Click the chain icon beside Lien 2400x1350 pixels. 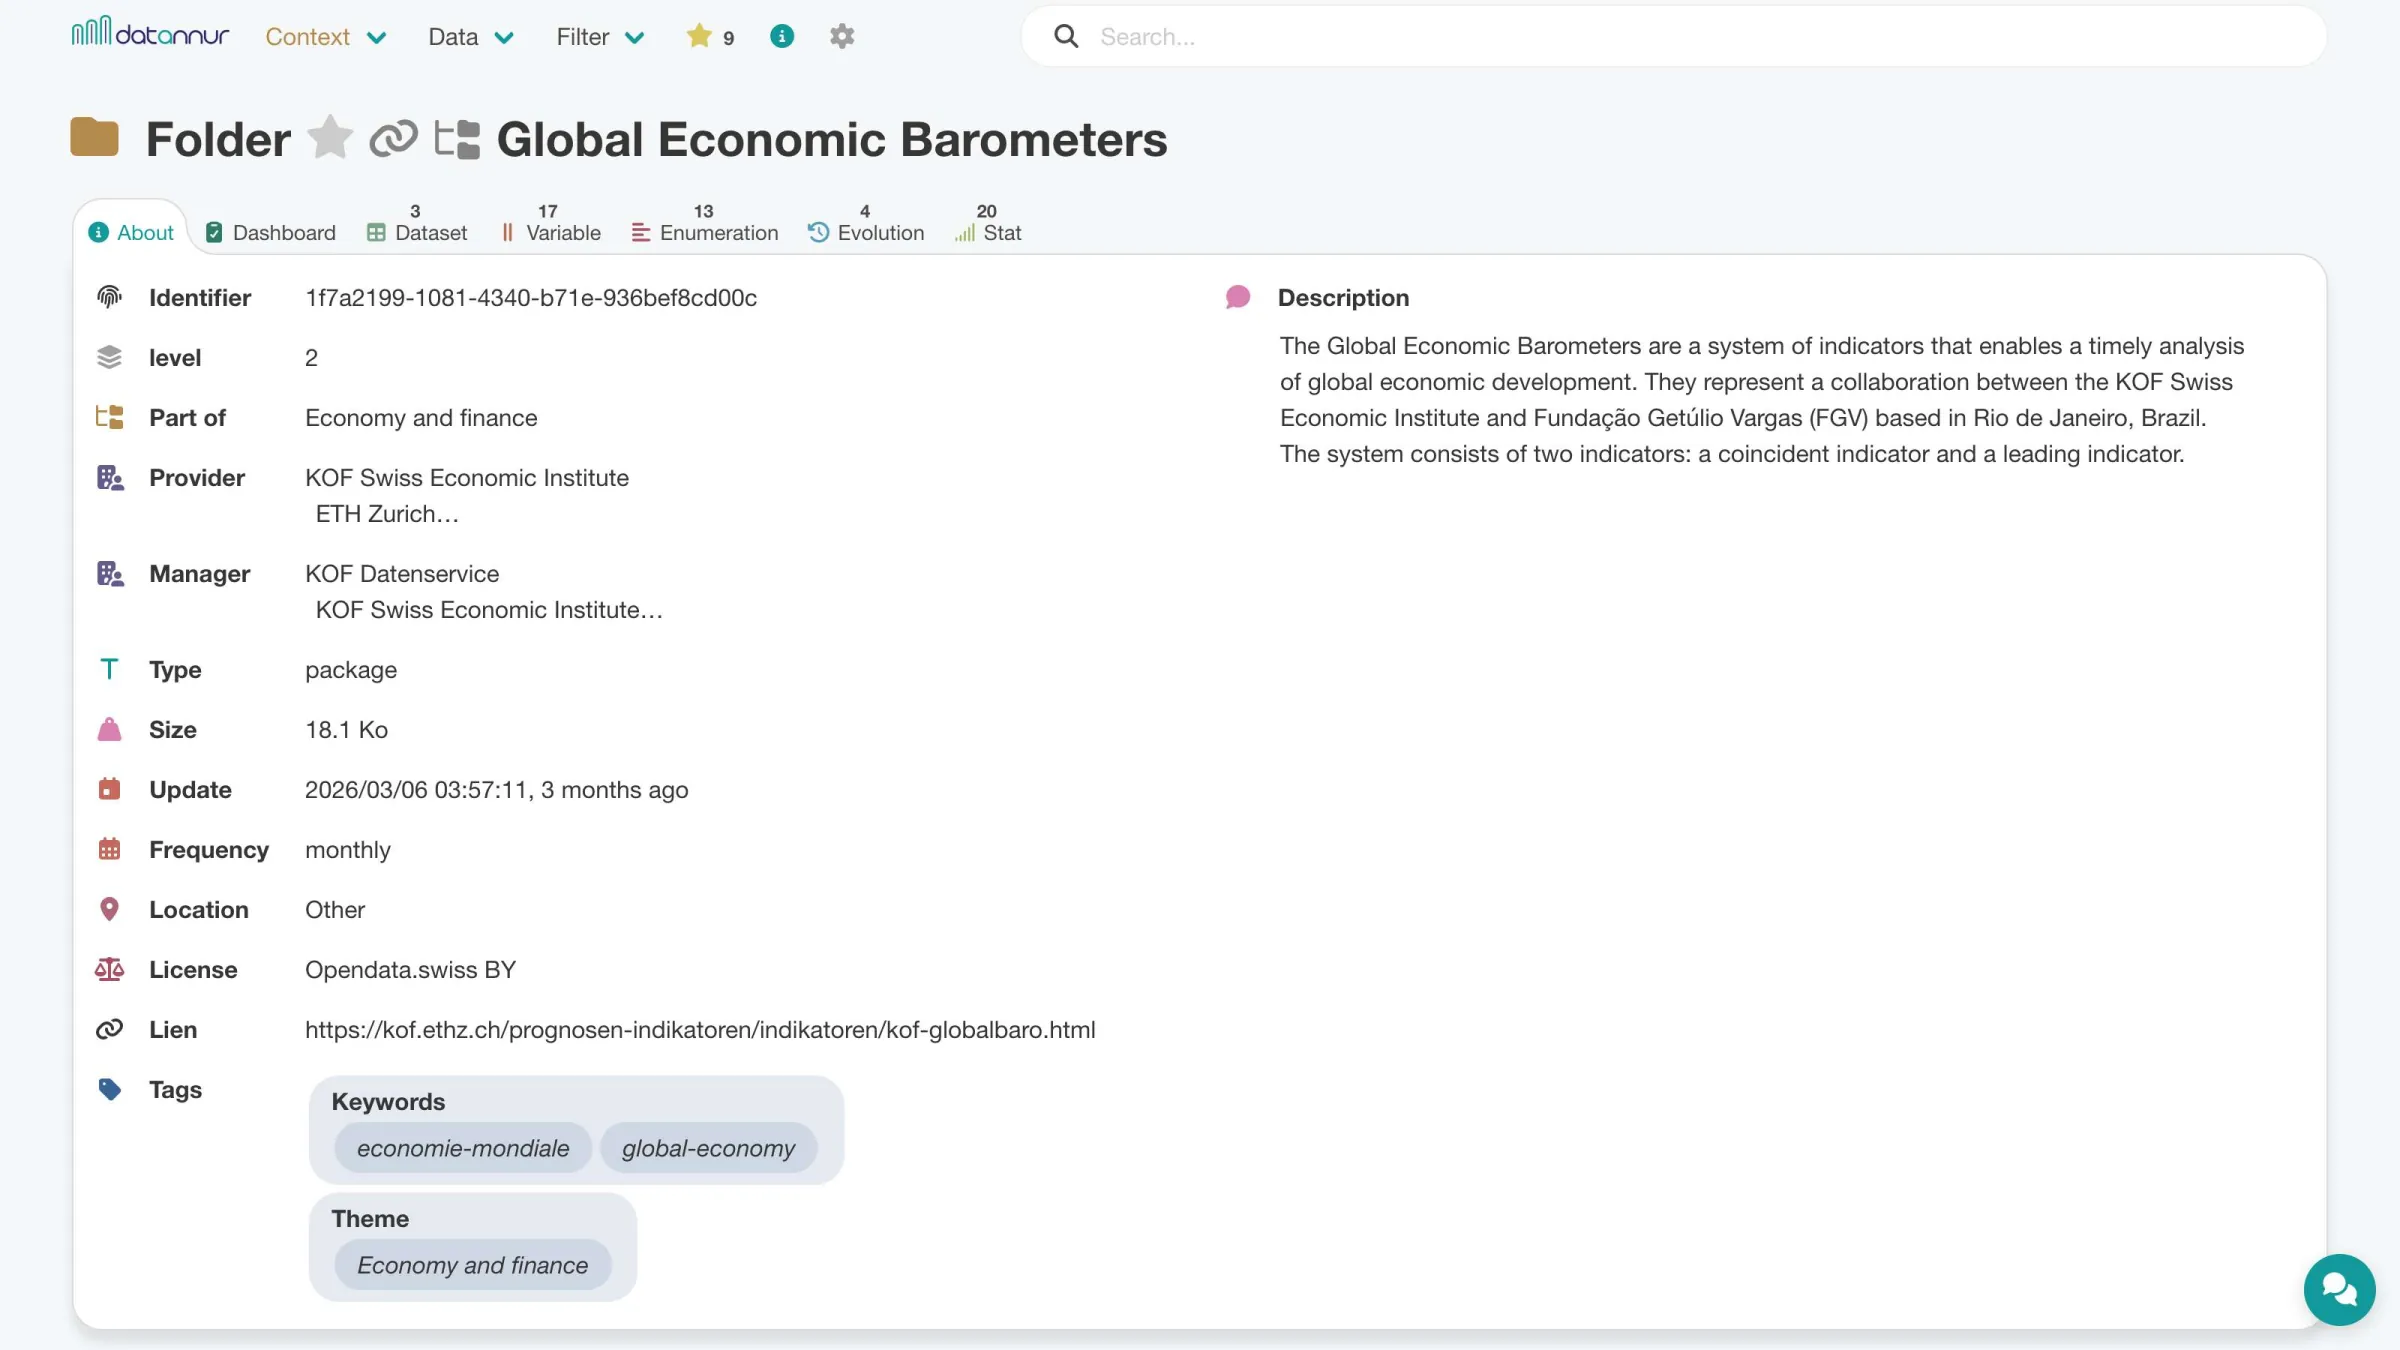(109, 1029)
